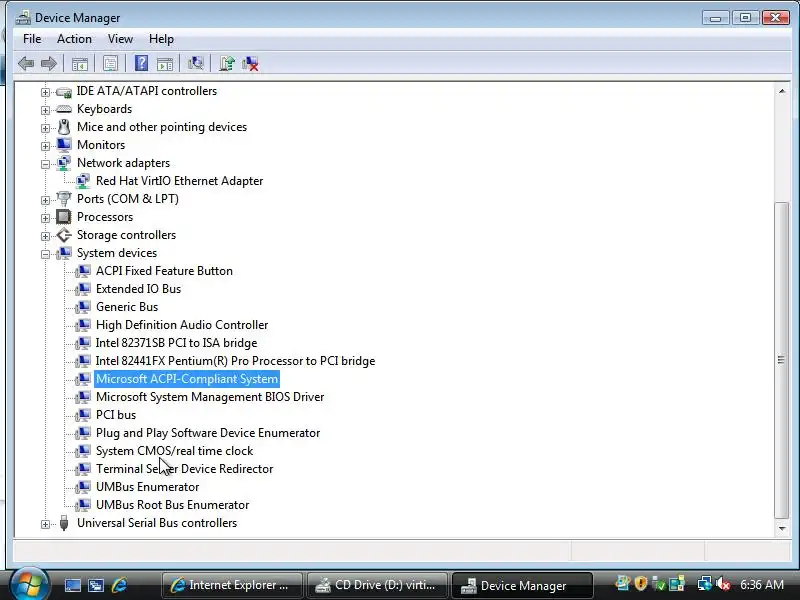This screenshot has width=800, height=600.
Task: Select UMBus Root Bus Enumerator
Action: click(172, 505)
